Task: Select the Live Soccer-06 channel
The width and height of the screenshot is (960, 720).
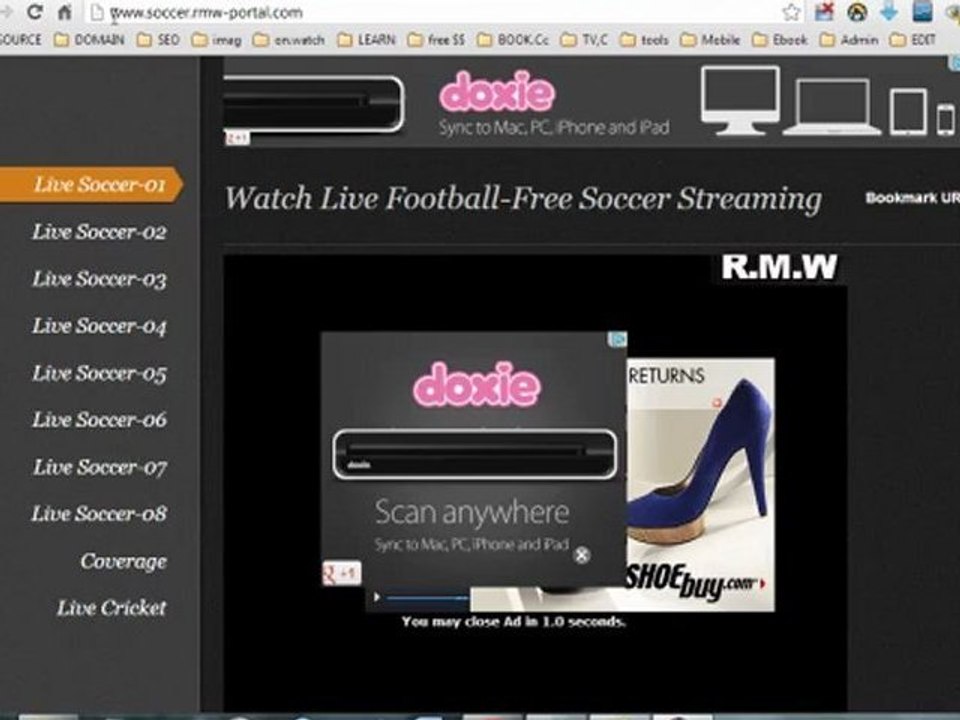Action: pyautogui.click(x=99, y=420)
